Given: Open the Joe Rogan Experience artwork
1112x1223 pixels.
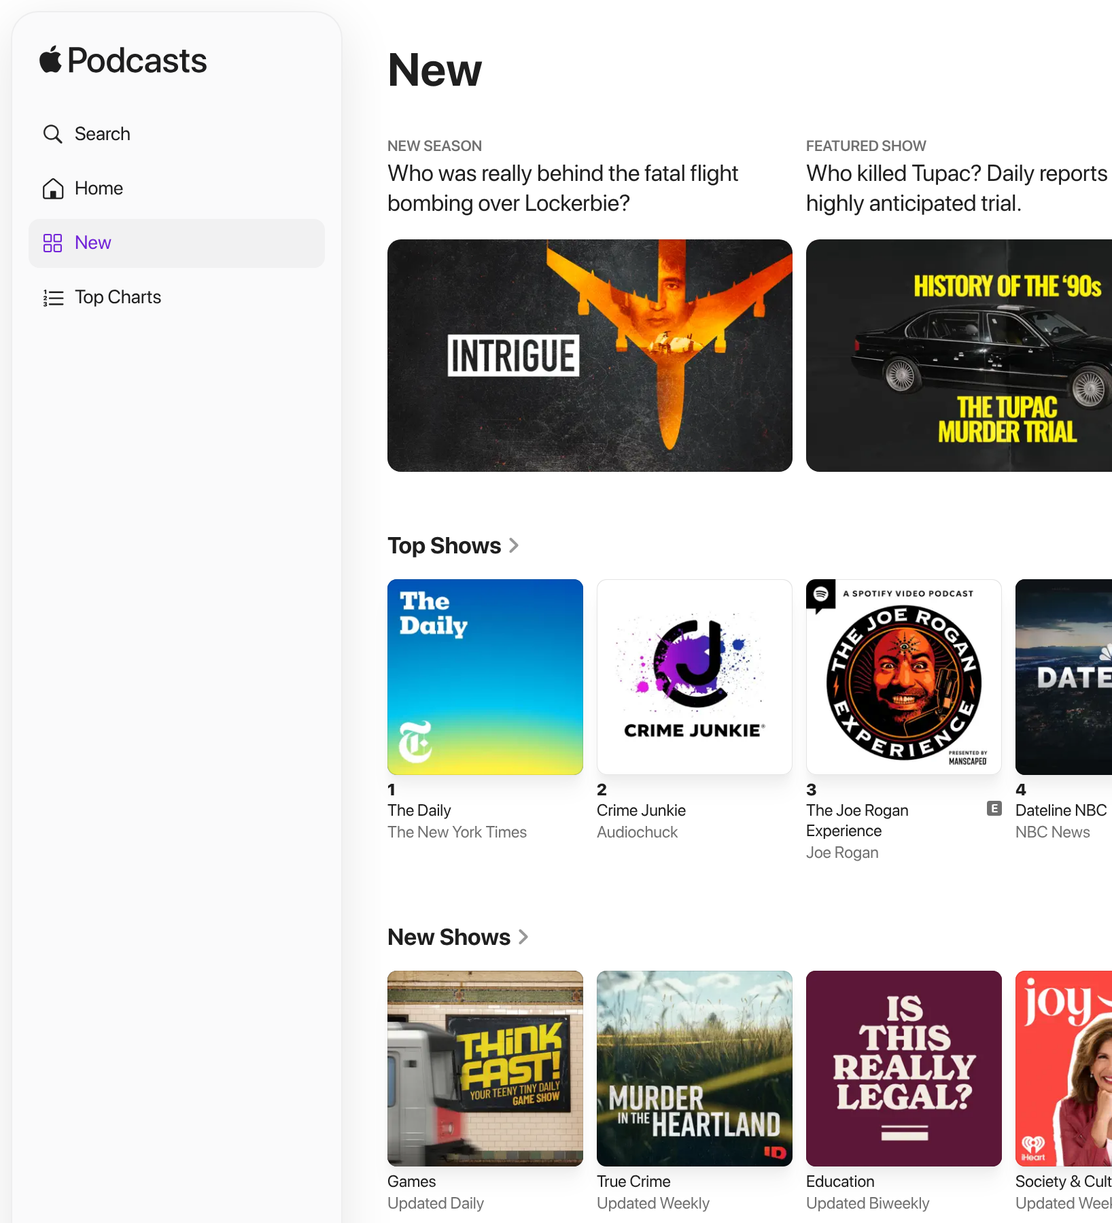Looking at the screenshot, I should (904, 677).
